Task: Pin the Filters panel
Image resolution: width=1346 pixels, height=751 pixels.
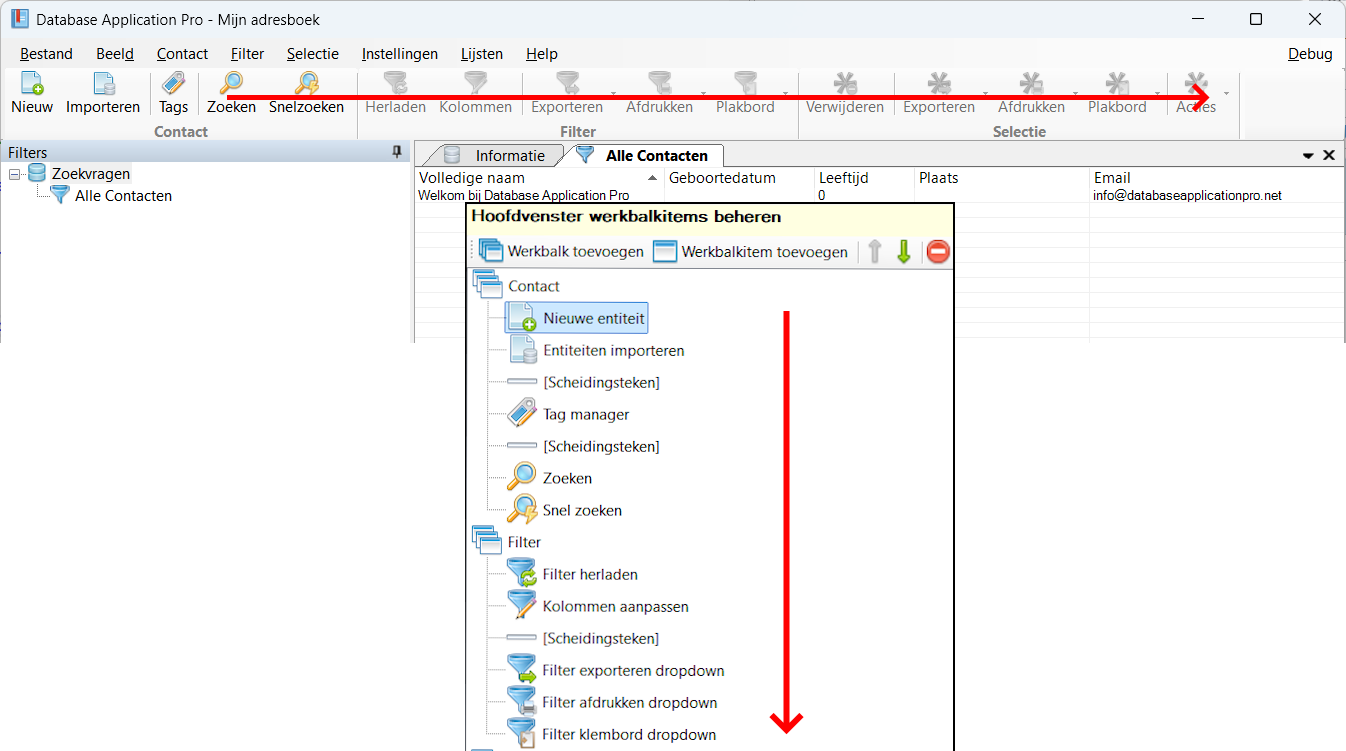Action: coord(397,152)
